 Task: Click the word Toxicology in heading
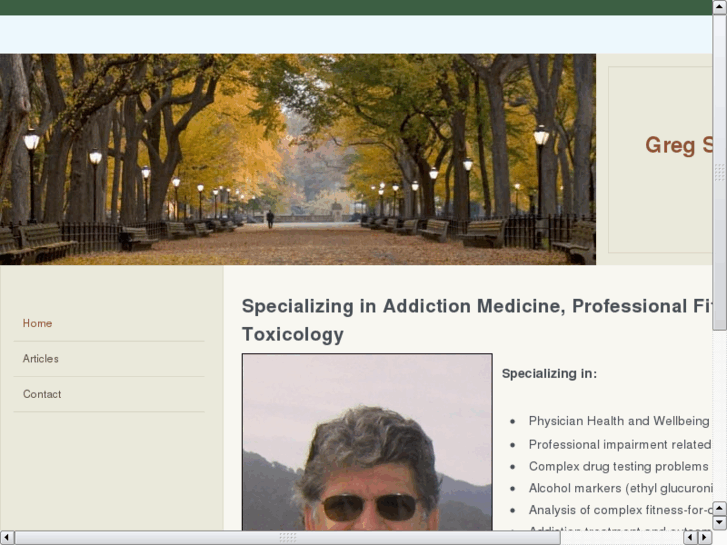tap(293, 334)
